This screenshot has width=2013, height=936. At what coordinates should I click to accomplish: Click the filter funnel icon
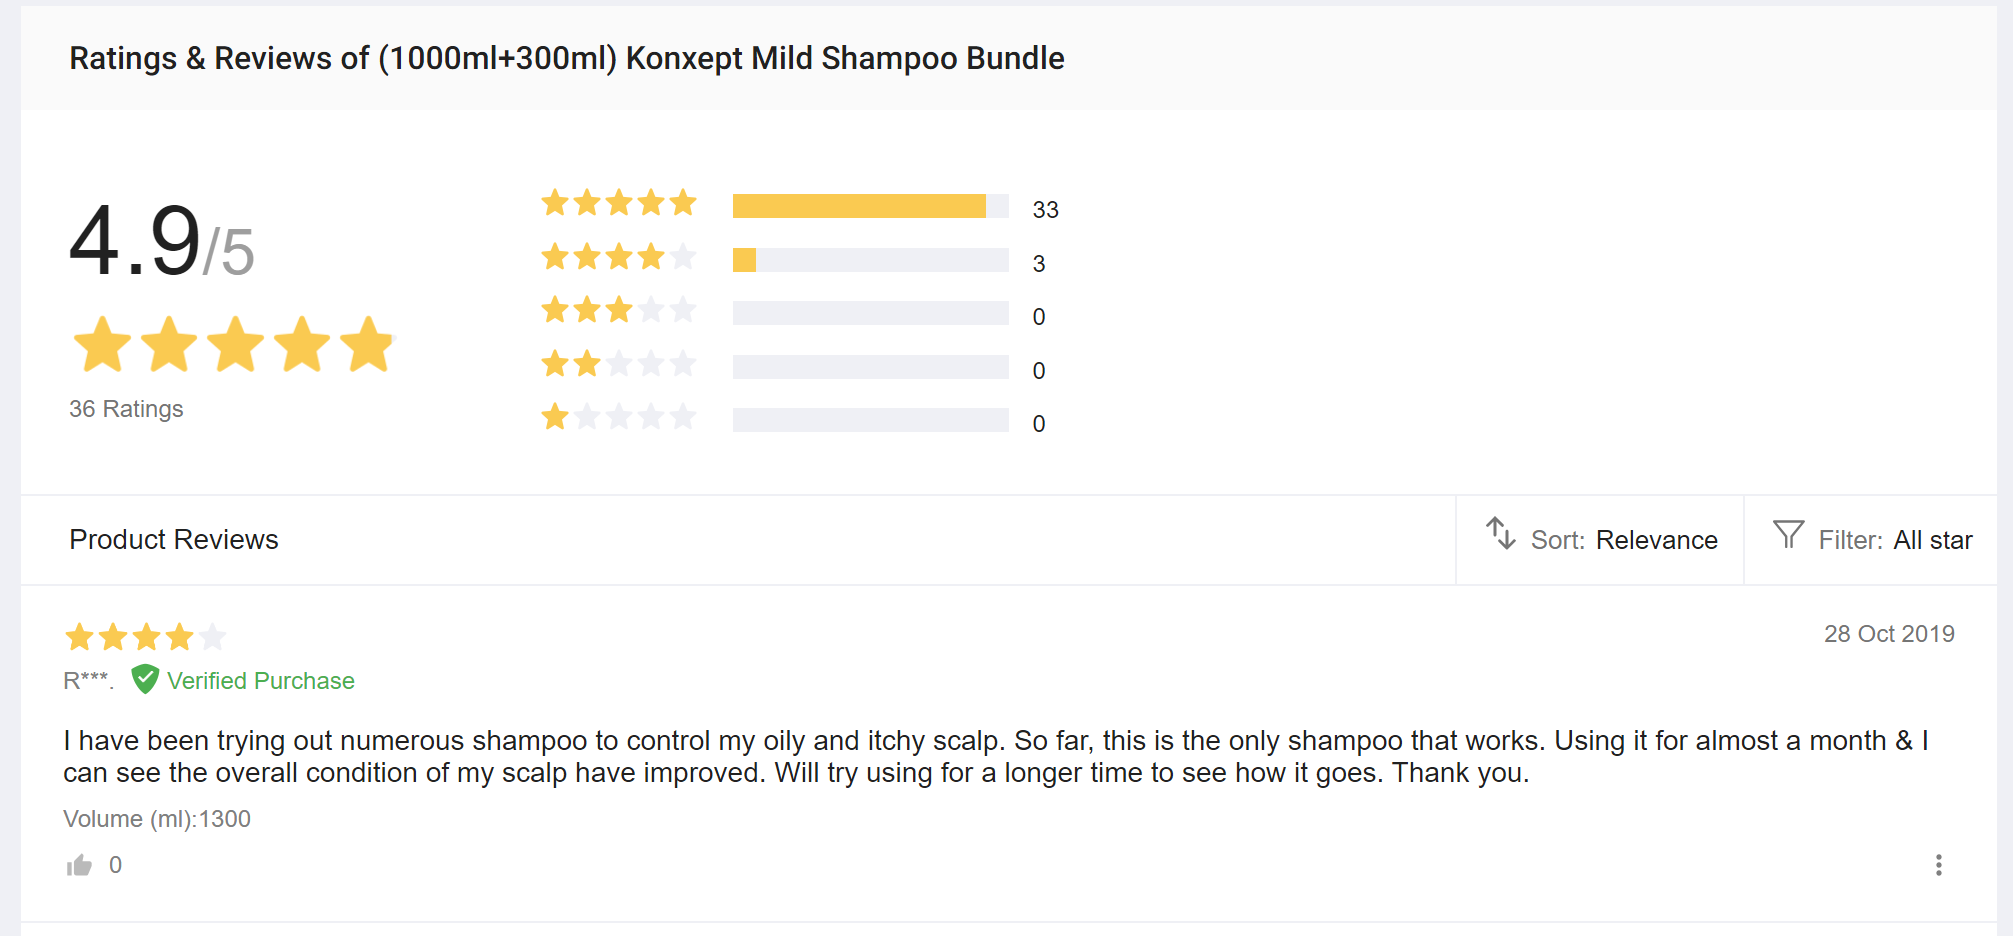(x=1788, y=535)
